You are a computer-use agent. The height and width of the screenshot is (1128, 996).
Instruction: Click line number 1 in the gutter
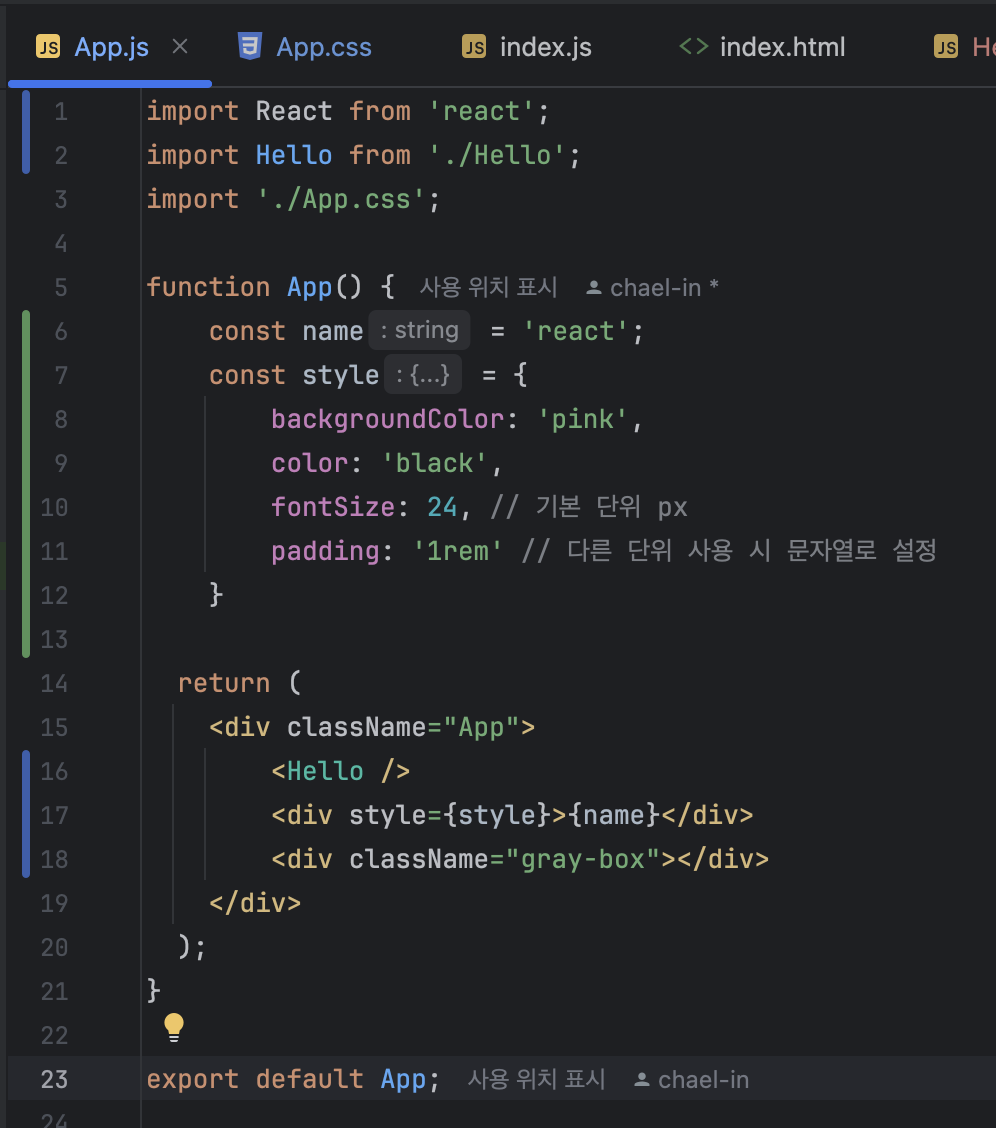click(x=61, y=112)
